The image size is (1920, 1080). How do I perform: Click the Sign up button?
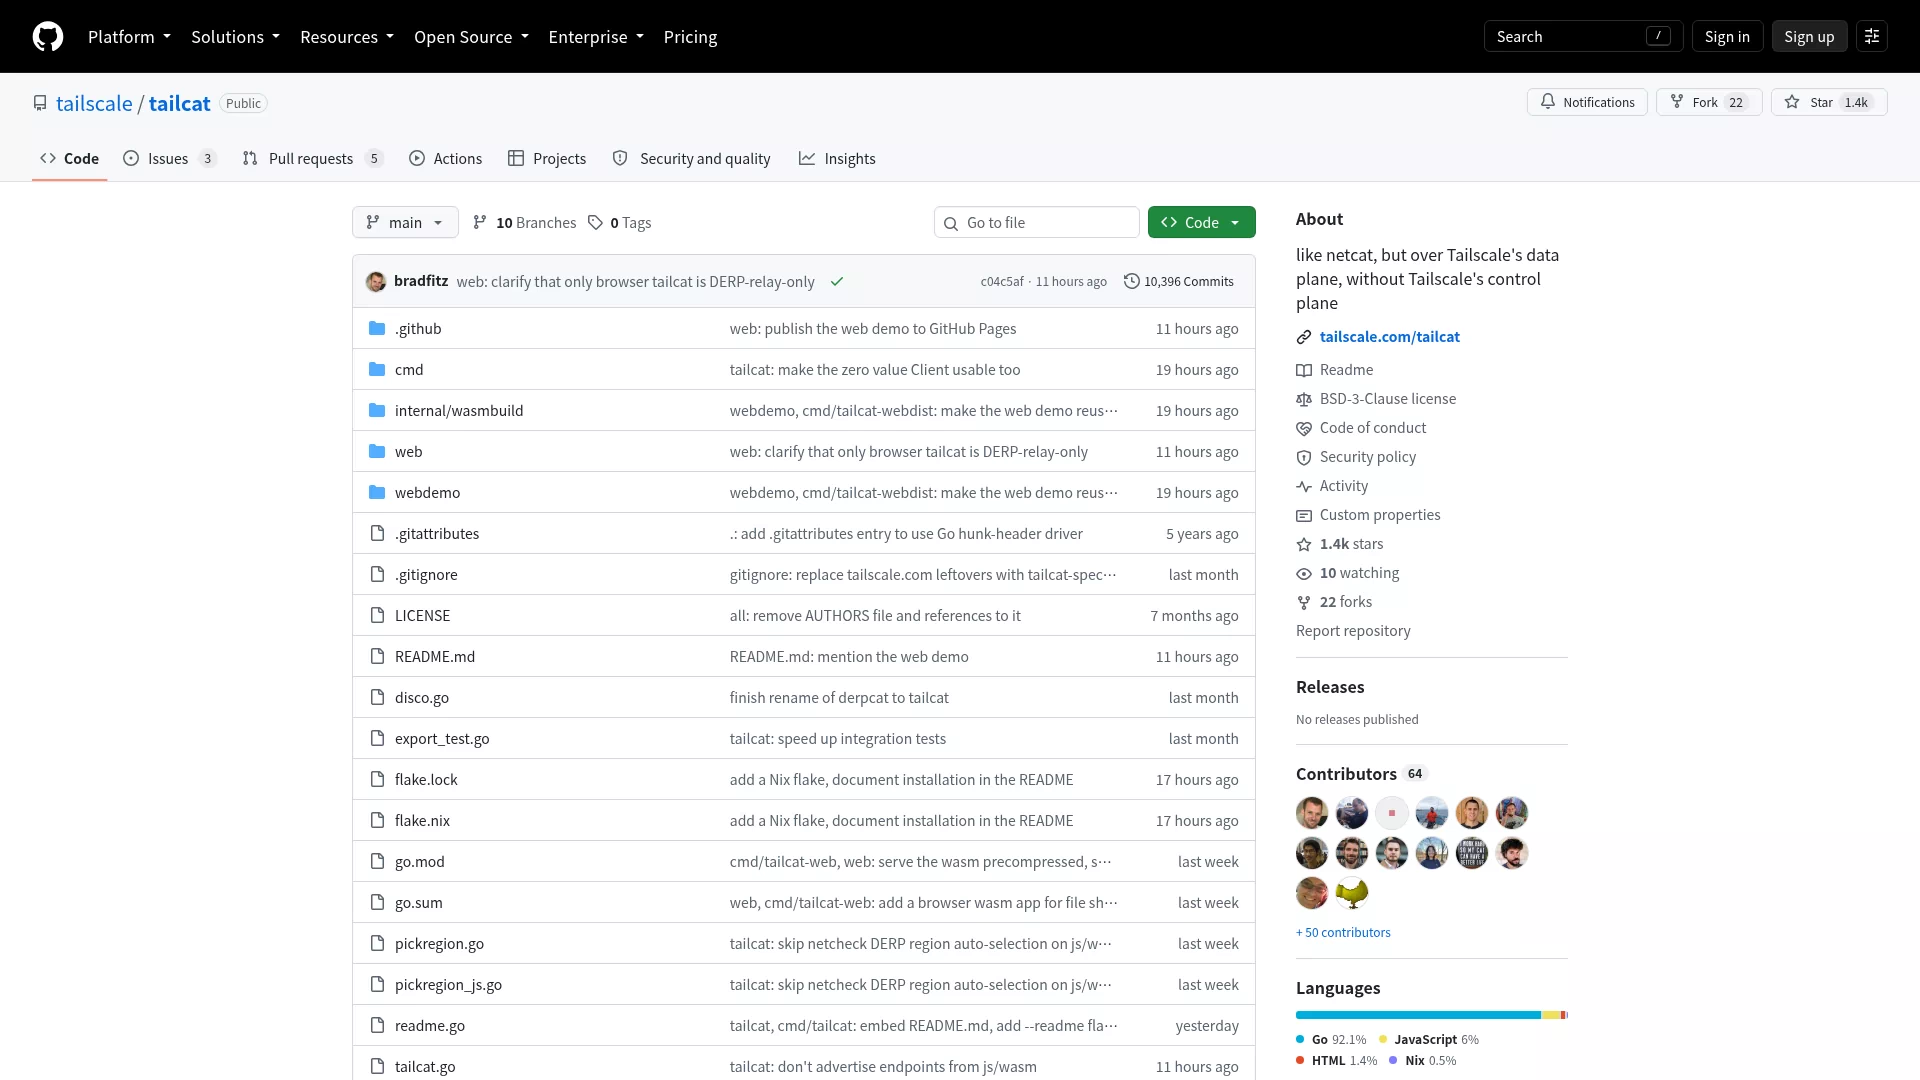tap(1809, 37)
